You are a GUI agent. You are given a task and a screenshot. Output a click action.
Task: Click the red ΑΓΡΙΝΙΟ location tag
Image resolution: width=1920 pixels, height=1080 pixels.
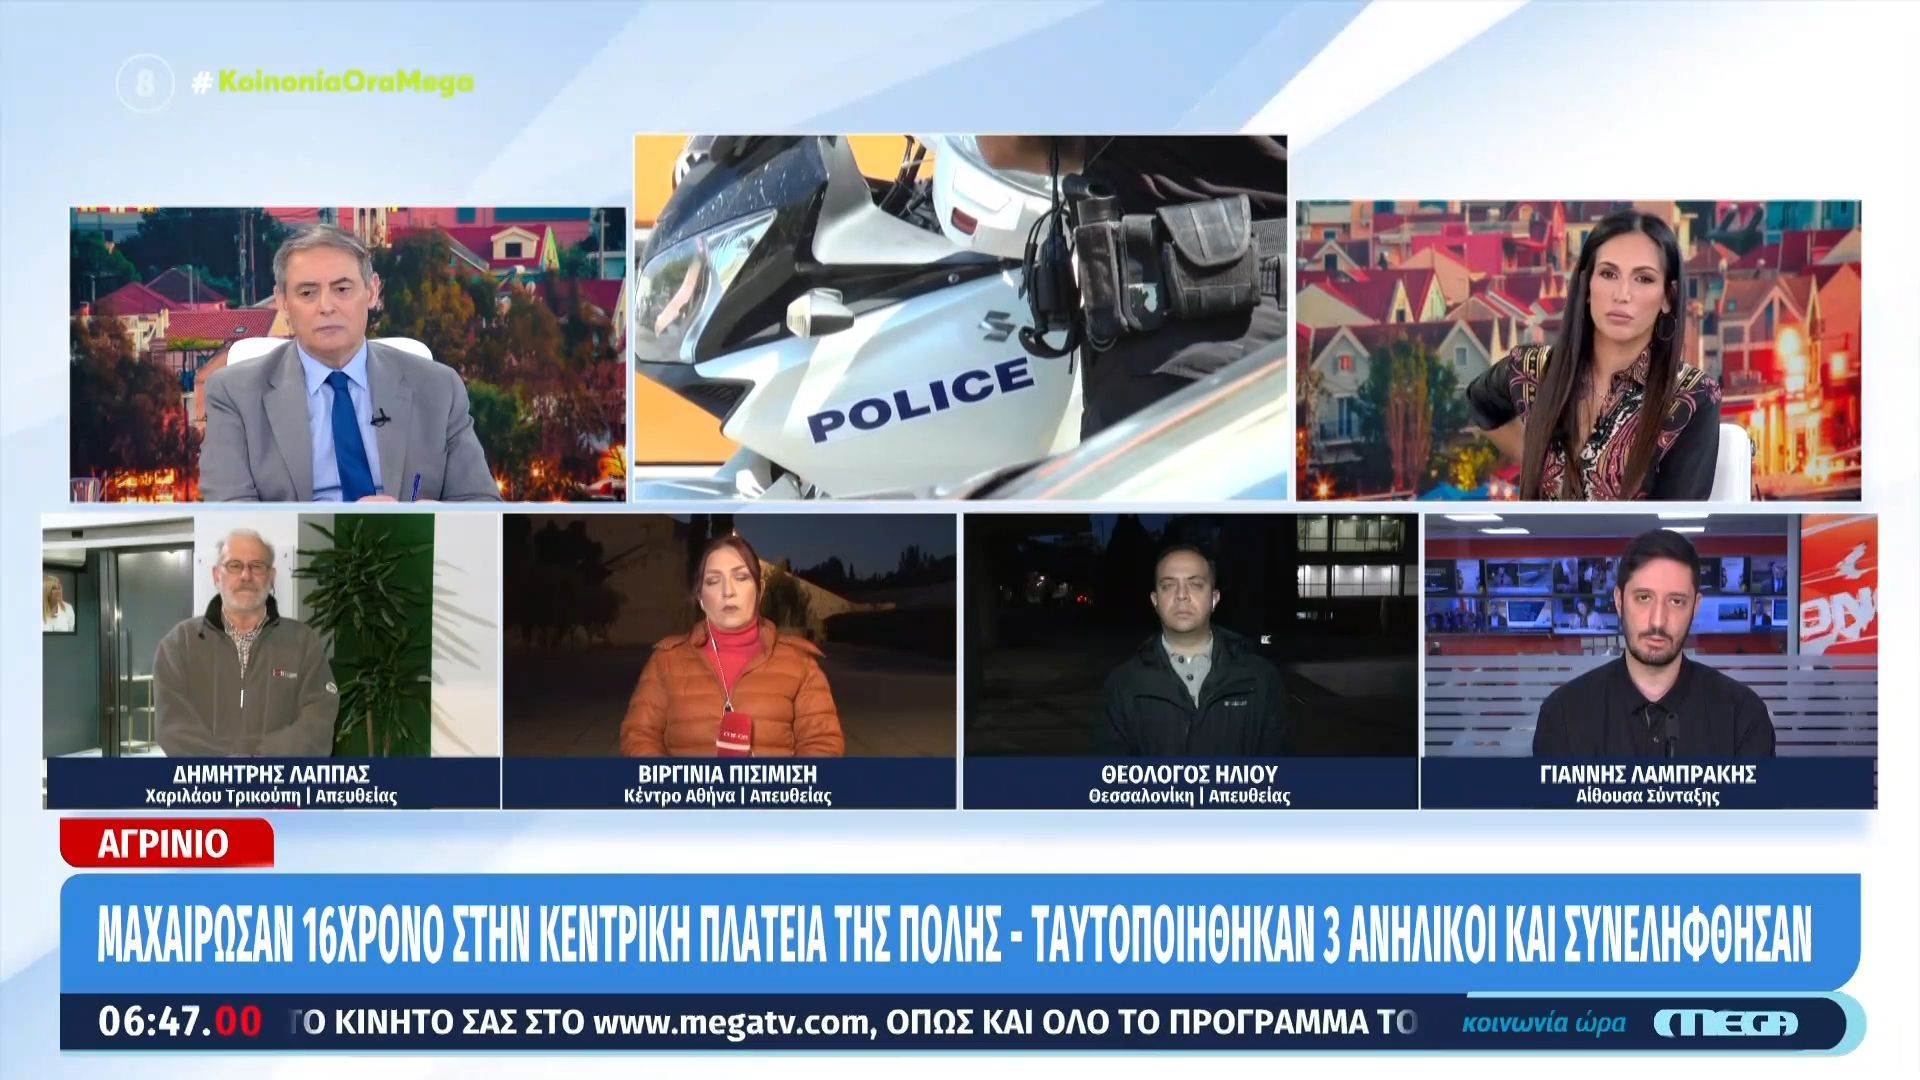166,843
